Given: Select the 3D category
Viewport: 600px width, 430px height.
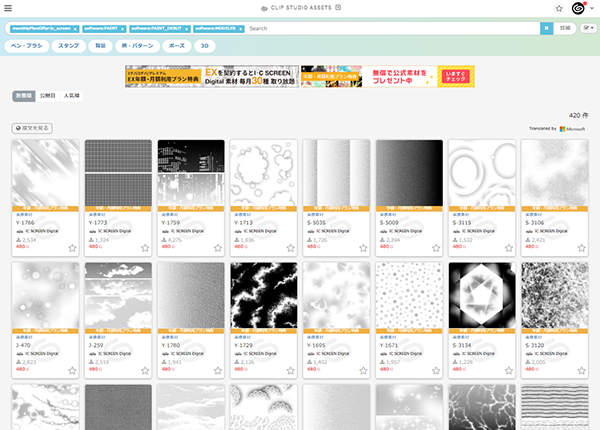Looking at the screenshot, I should (205, 46).
